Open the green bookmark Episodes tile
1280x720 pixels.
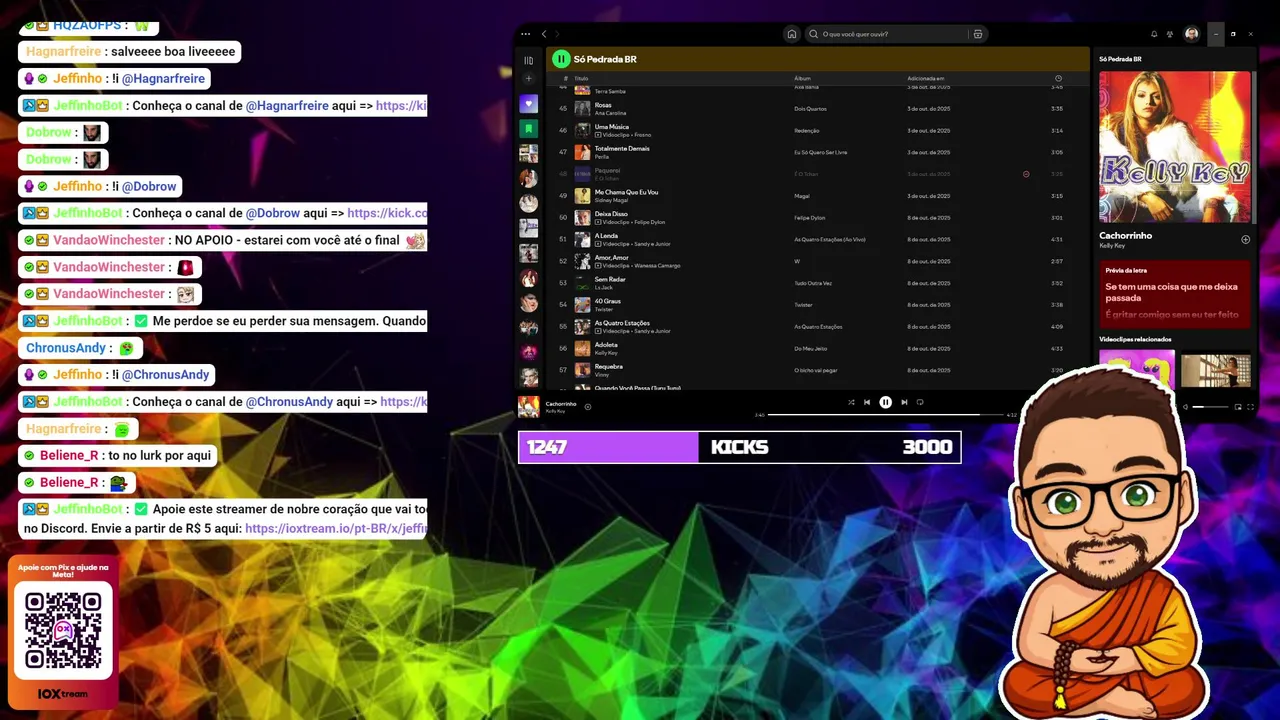529,128
